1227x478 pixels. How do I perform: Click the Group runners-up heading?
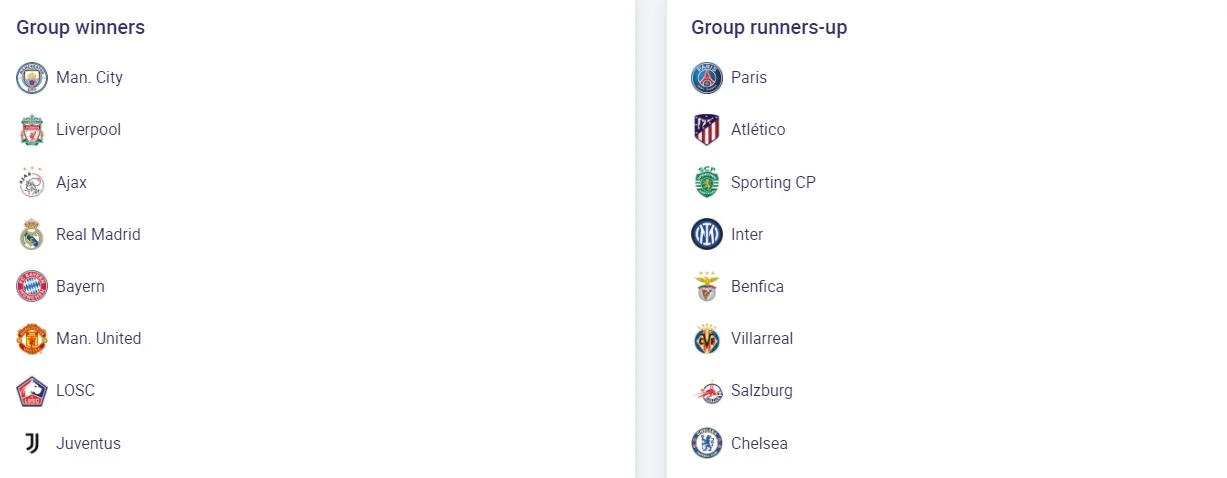(x=769, y=28)
